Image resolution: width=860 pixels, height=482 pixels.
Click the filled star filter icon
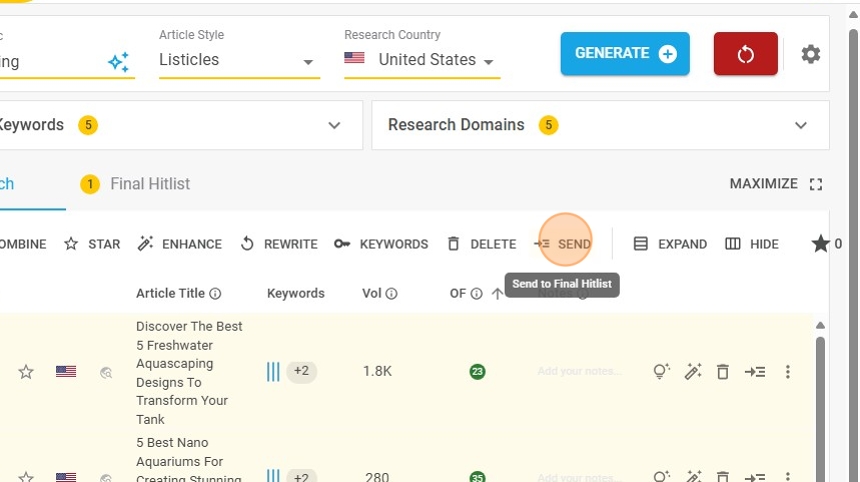pos(820,244)
